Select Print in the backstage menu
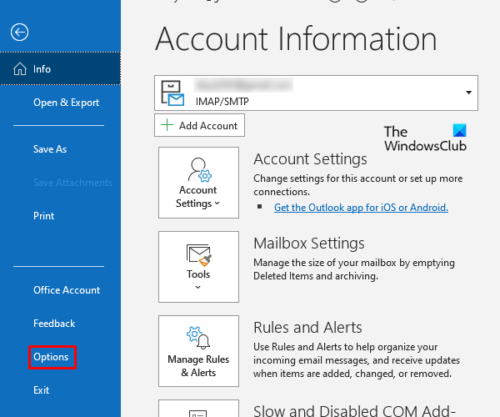 click(44, 216)
